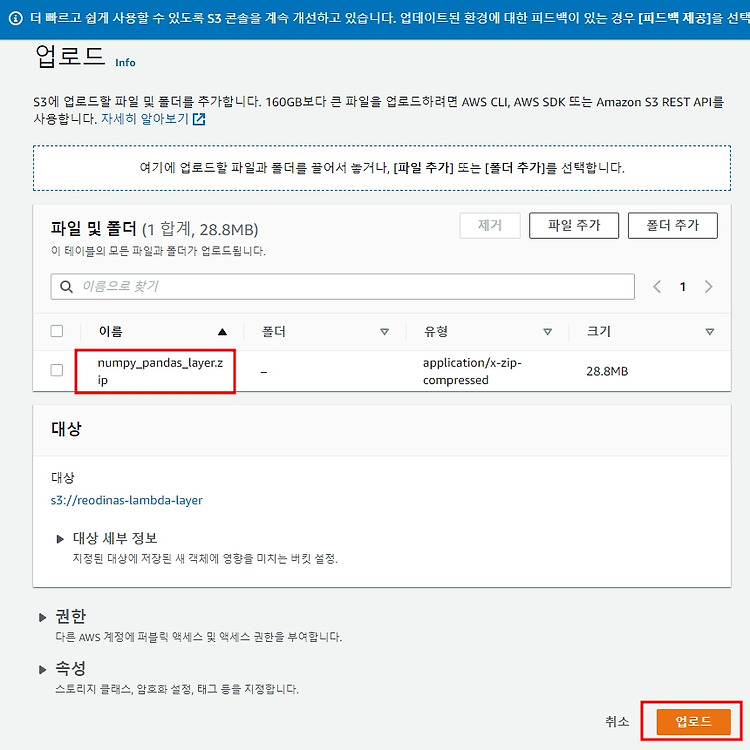Expand the 대상 세부 정보 section
Image resolution: width=750 pixels, height=750 pixels.
pos(60,539)
